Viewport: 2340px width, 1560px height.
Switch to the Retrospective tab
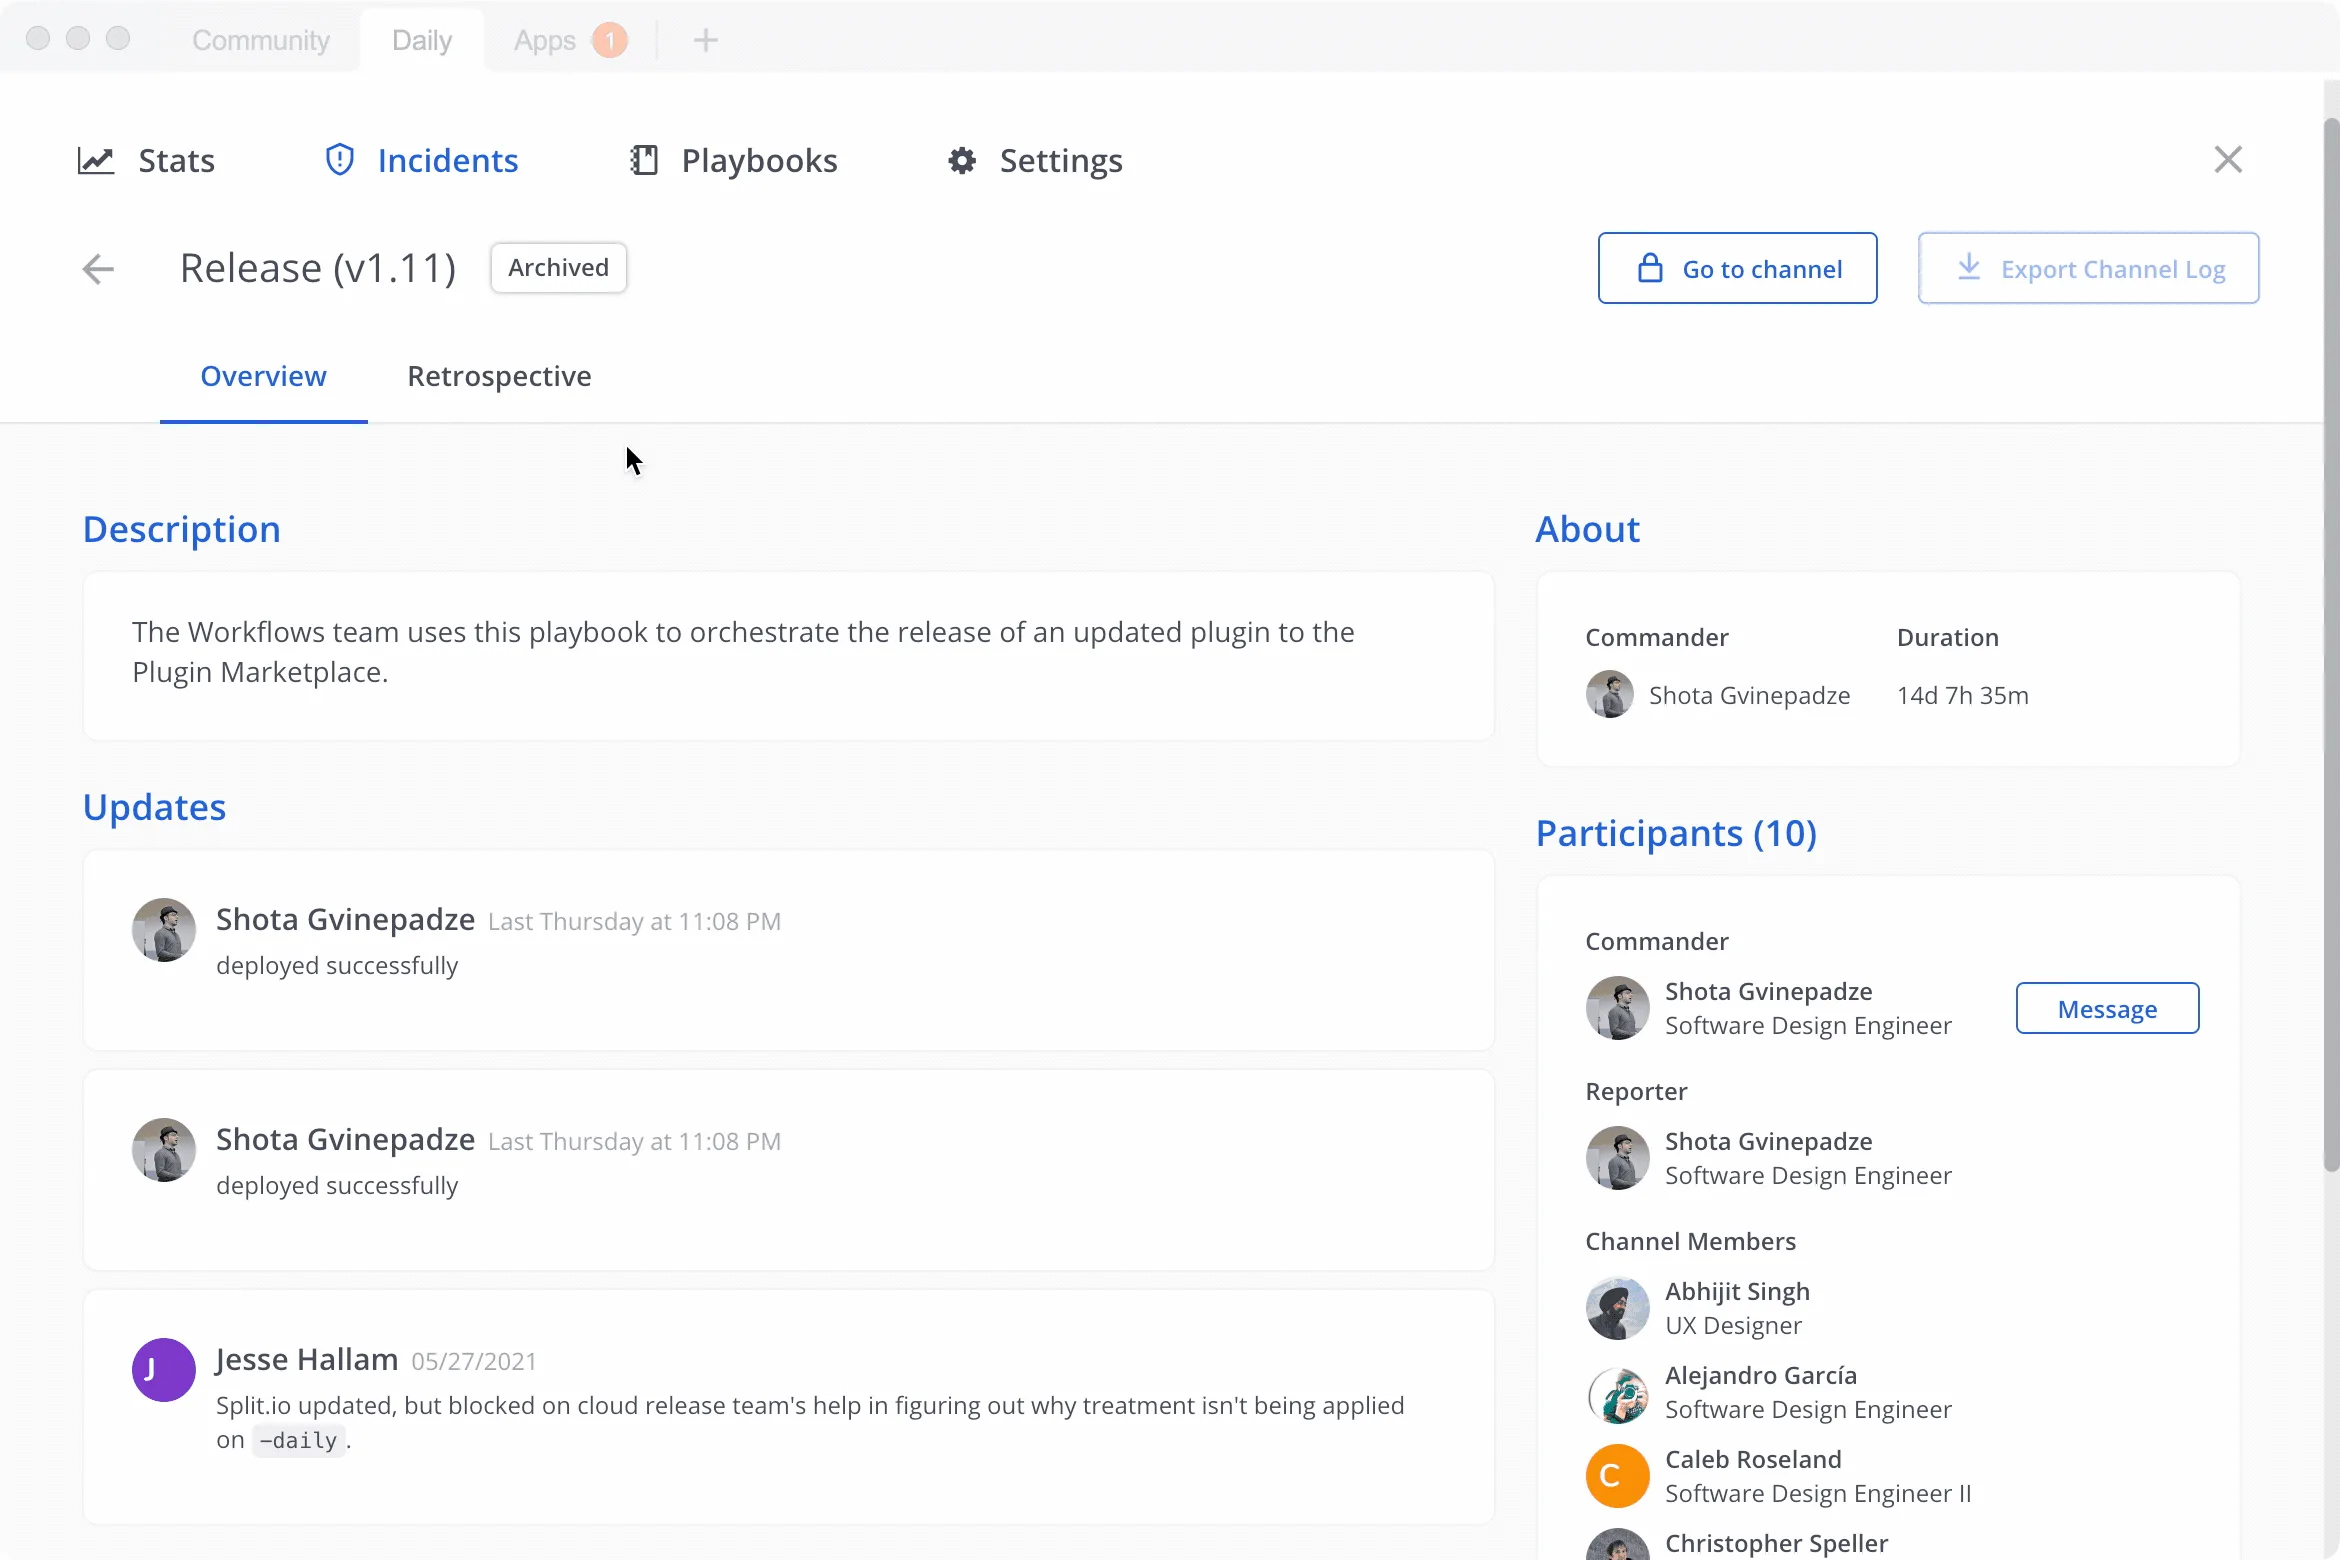(x=499, y=376)
